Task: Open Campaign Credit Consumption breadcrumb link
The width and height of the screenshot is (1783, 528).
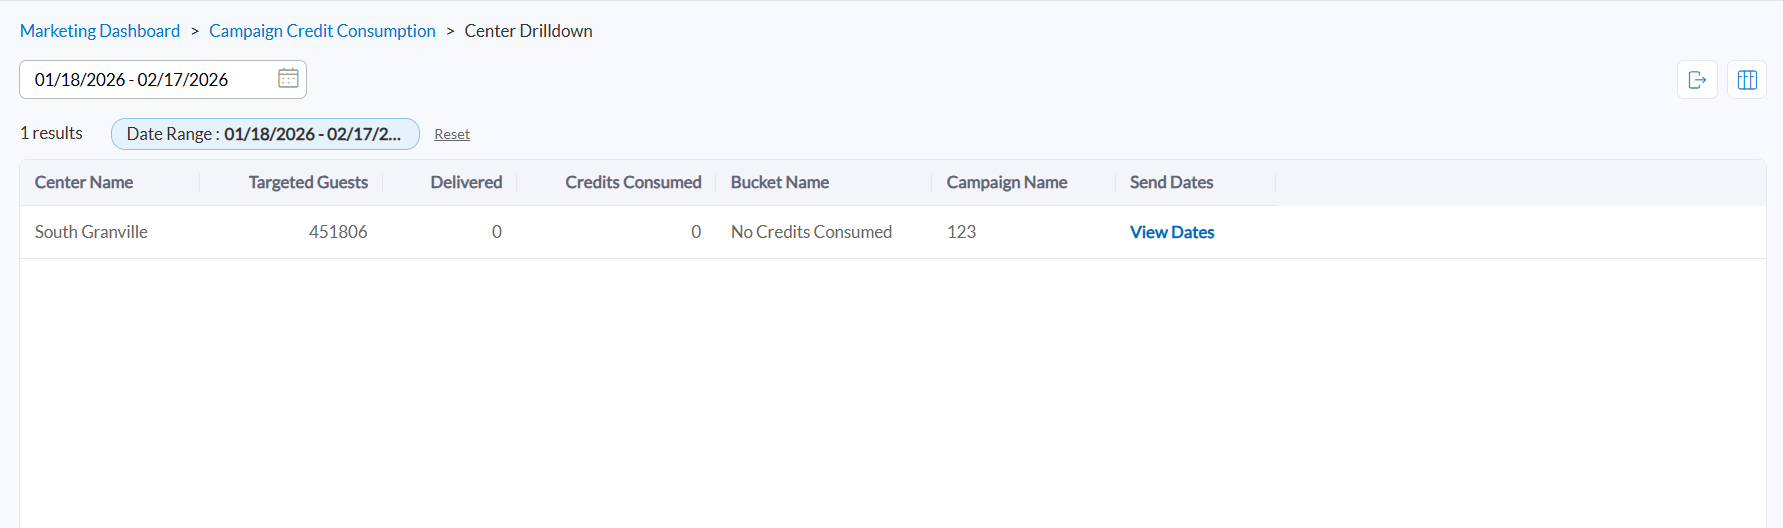Action: [x=322, y=31]
